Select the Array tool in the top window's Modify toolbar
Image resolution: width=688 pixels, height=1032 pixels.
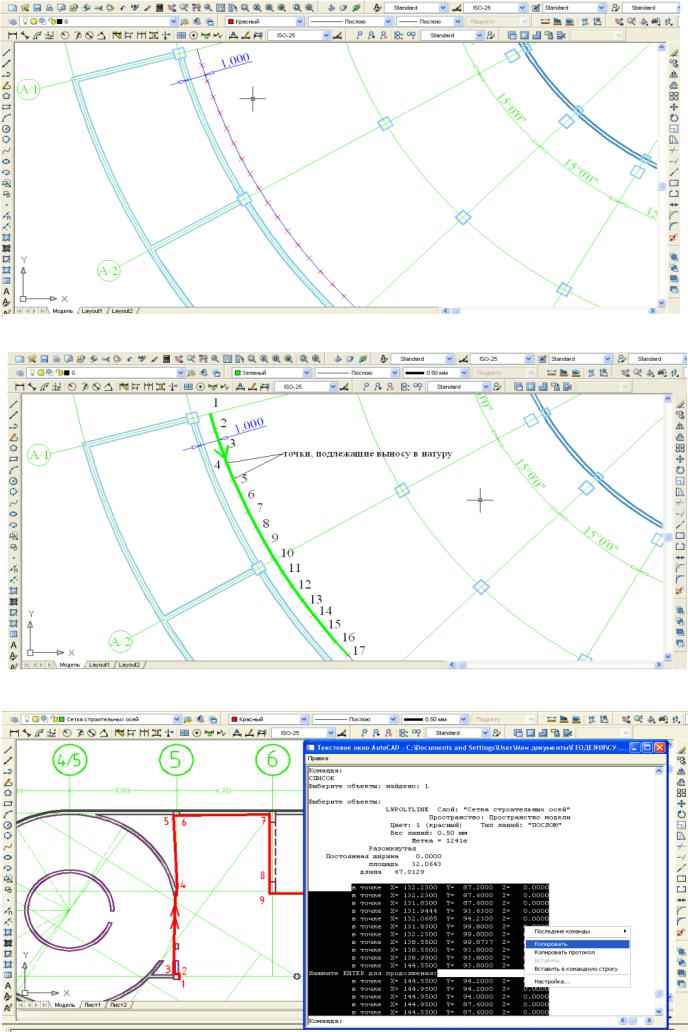674,96
